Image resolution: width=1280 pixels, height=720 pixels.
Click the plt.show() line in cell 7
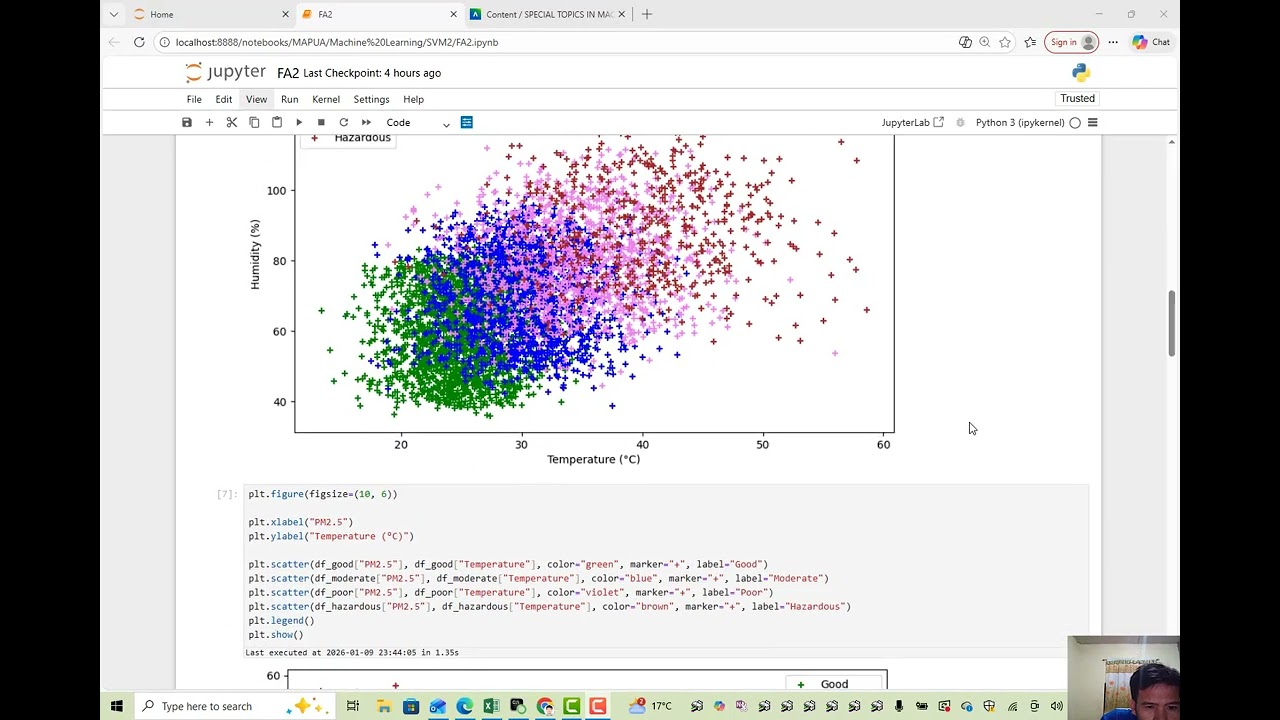[276, 634]
